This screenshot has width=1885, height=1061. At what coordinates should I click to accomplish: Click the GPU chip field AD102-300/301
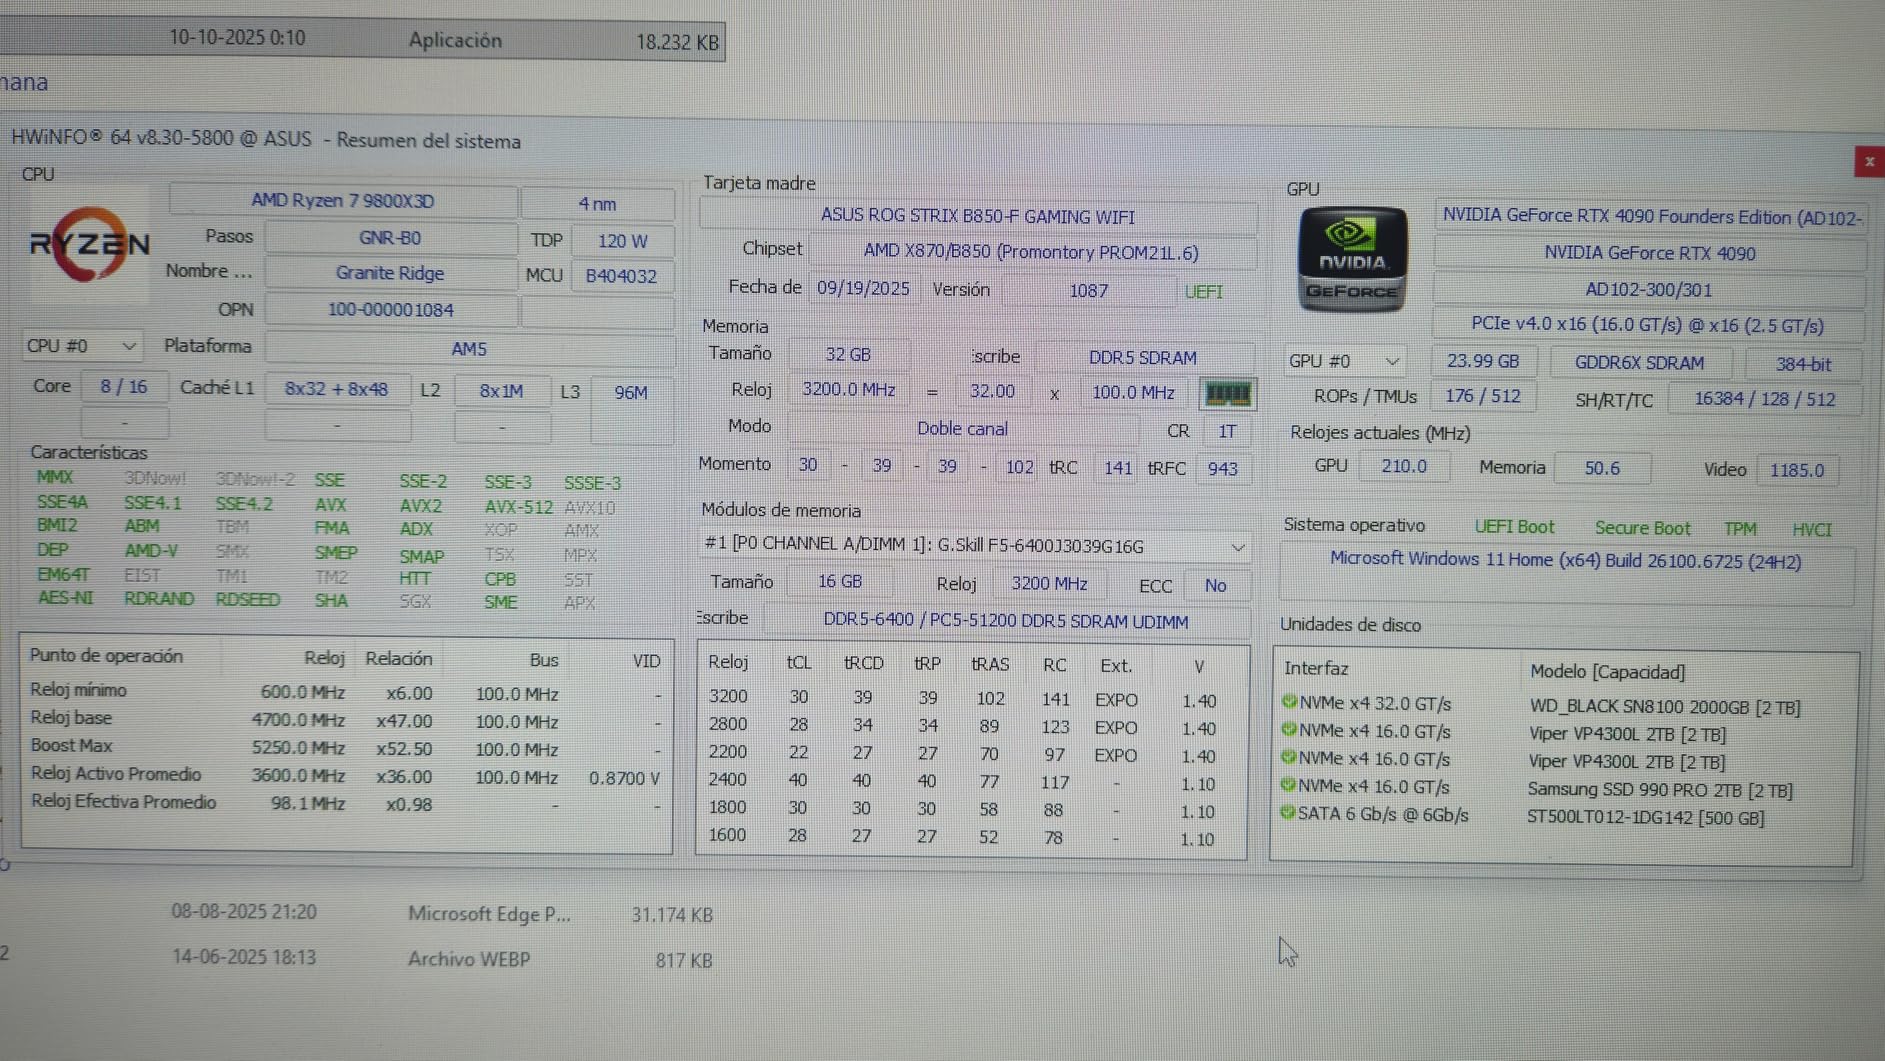(x=1649, y=290)
